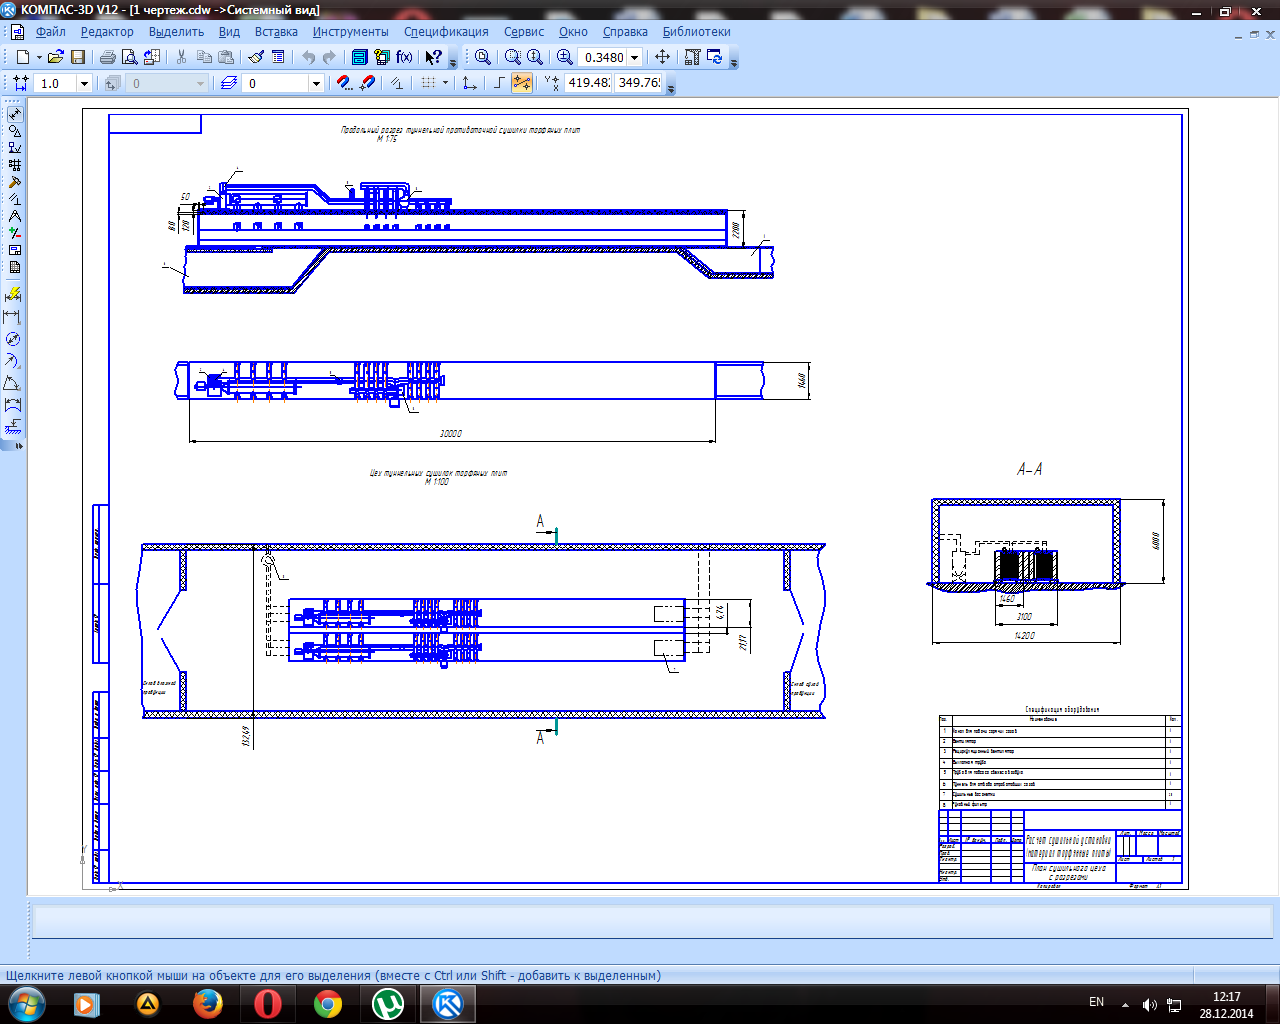Click the X coordinate field 419.48
The image size is (1280, 1024).
click(588, 83)
